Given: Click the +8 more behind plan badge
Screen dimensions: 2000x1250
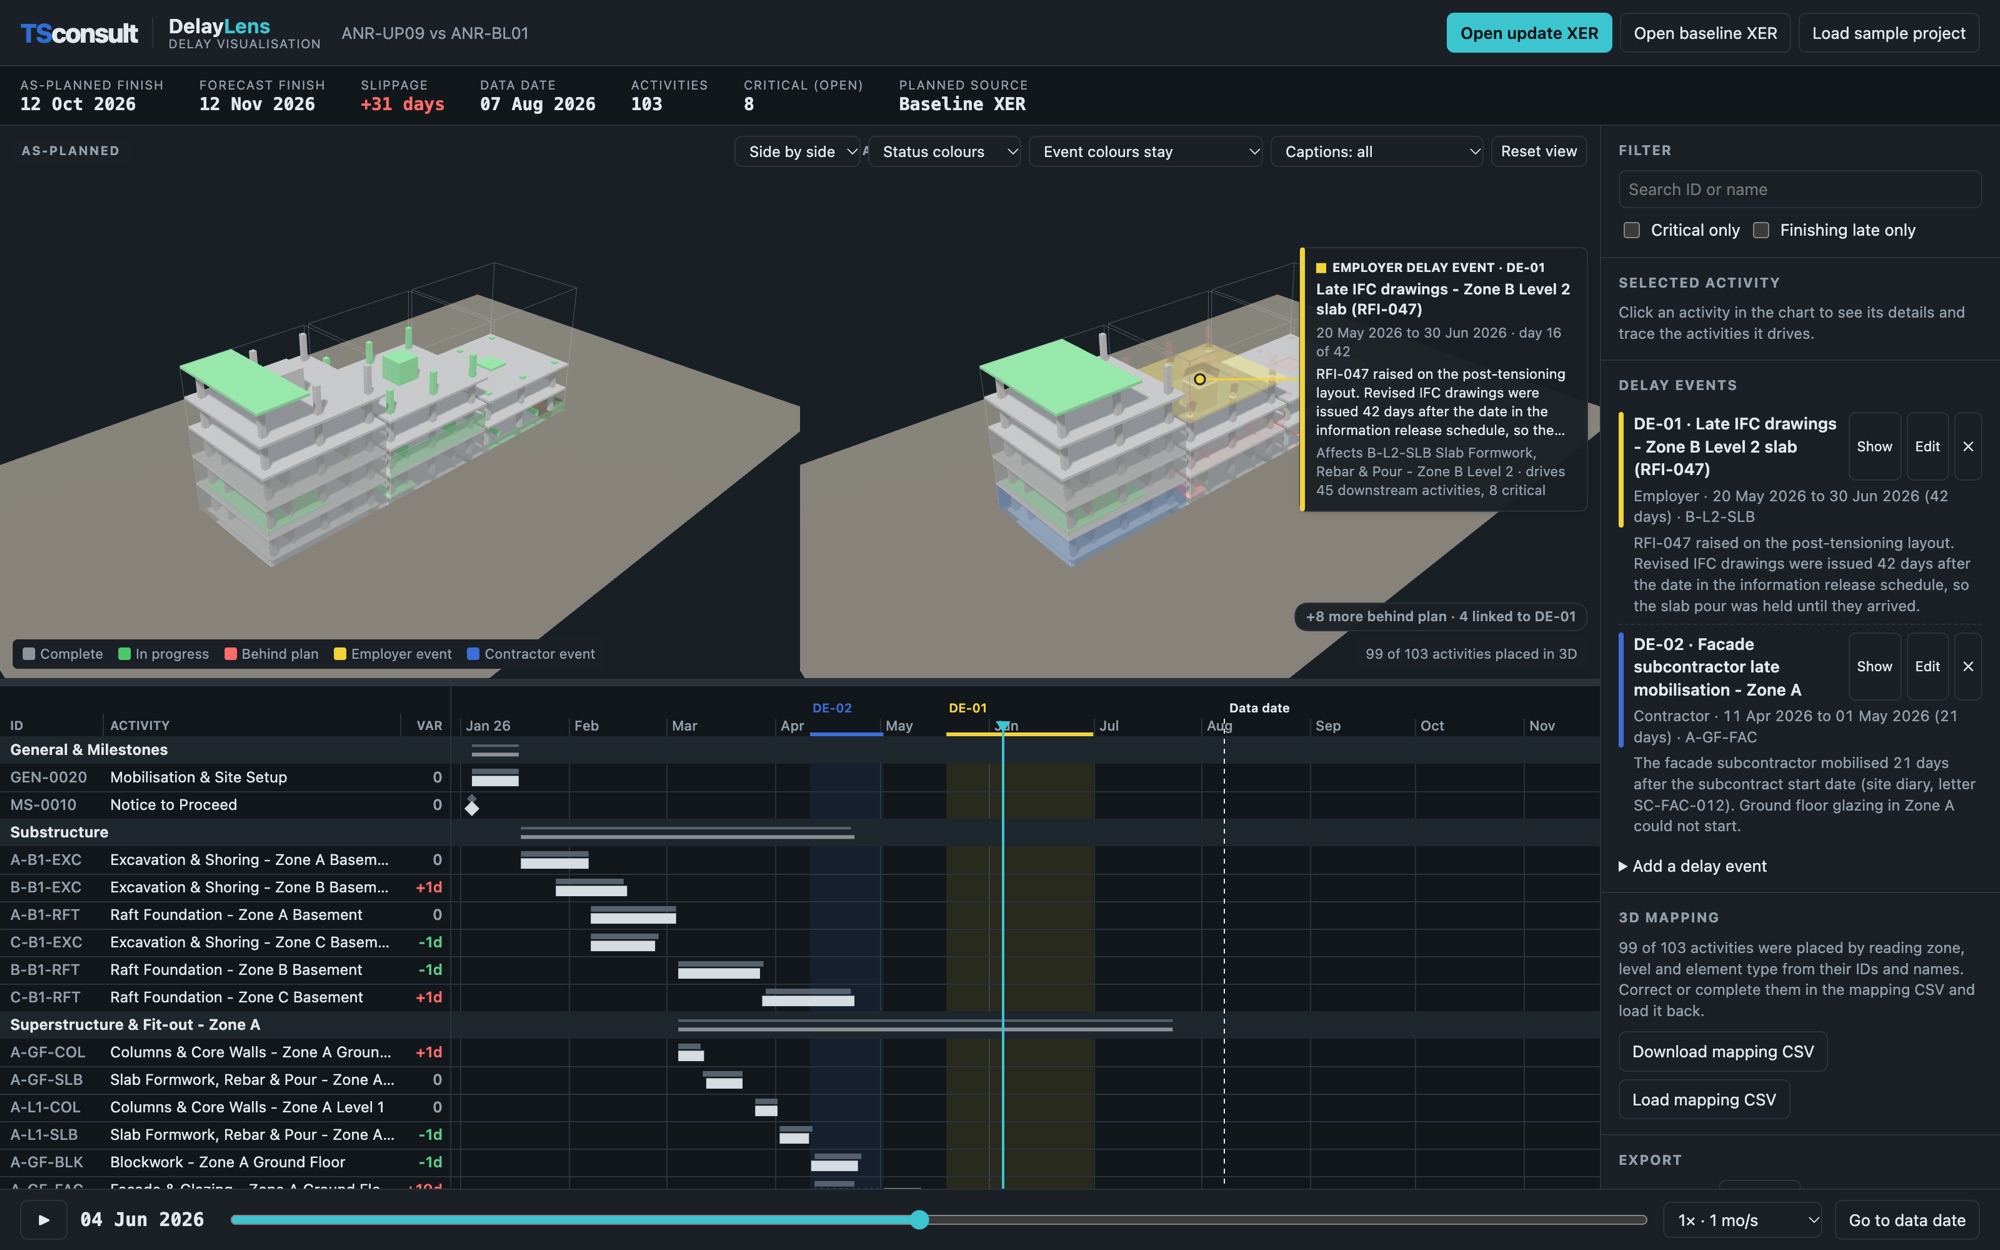Looking at the screenshot, I should [1440, 616].
